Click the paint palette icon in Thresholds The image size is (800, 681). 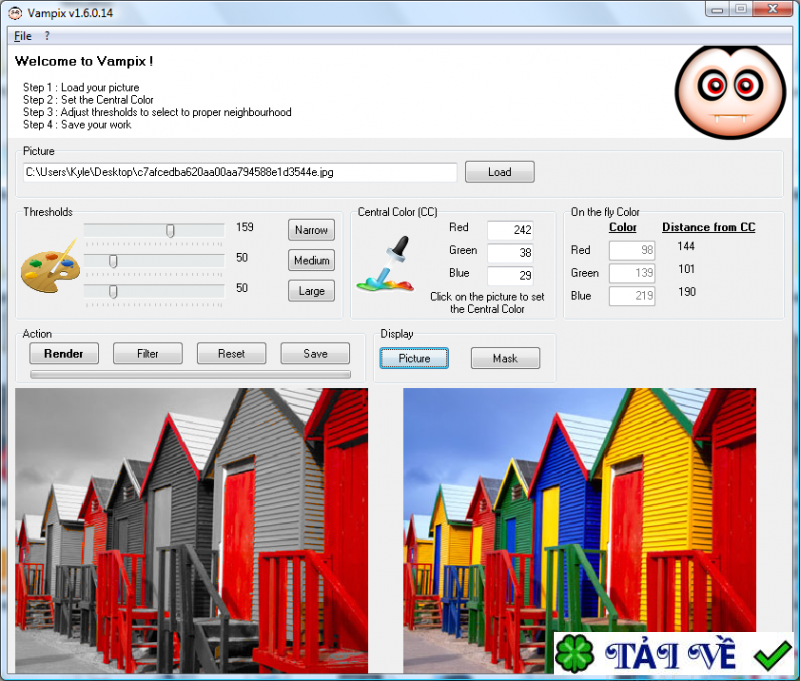[50, 266]
